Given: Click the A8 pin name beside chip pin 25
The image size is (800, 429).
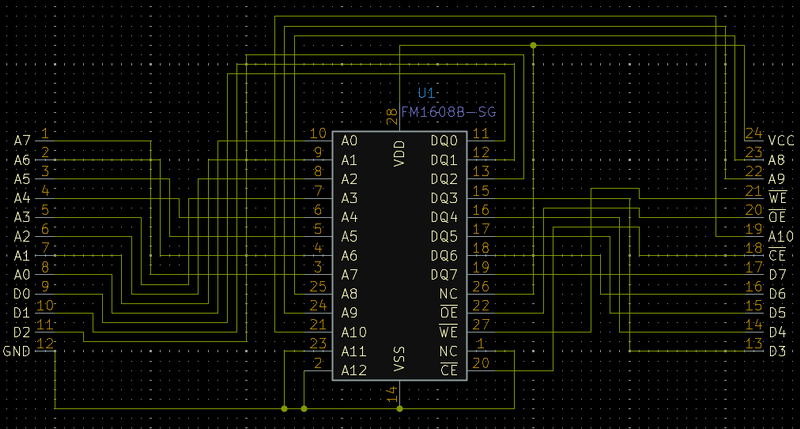Looking at the screenshot, I should click(349, 294).
